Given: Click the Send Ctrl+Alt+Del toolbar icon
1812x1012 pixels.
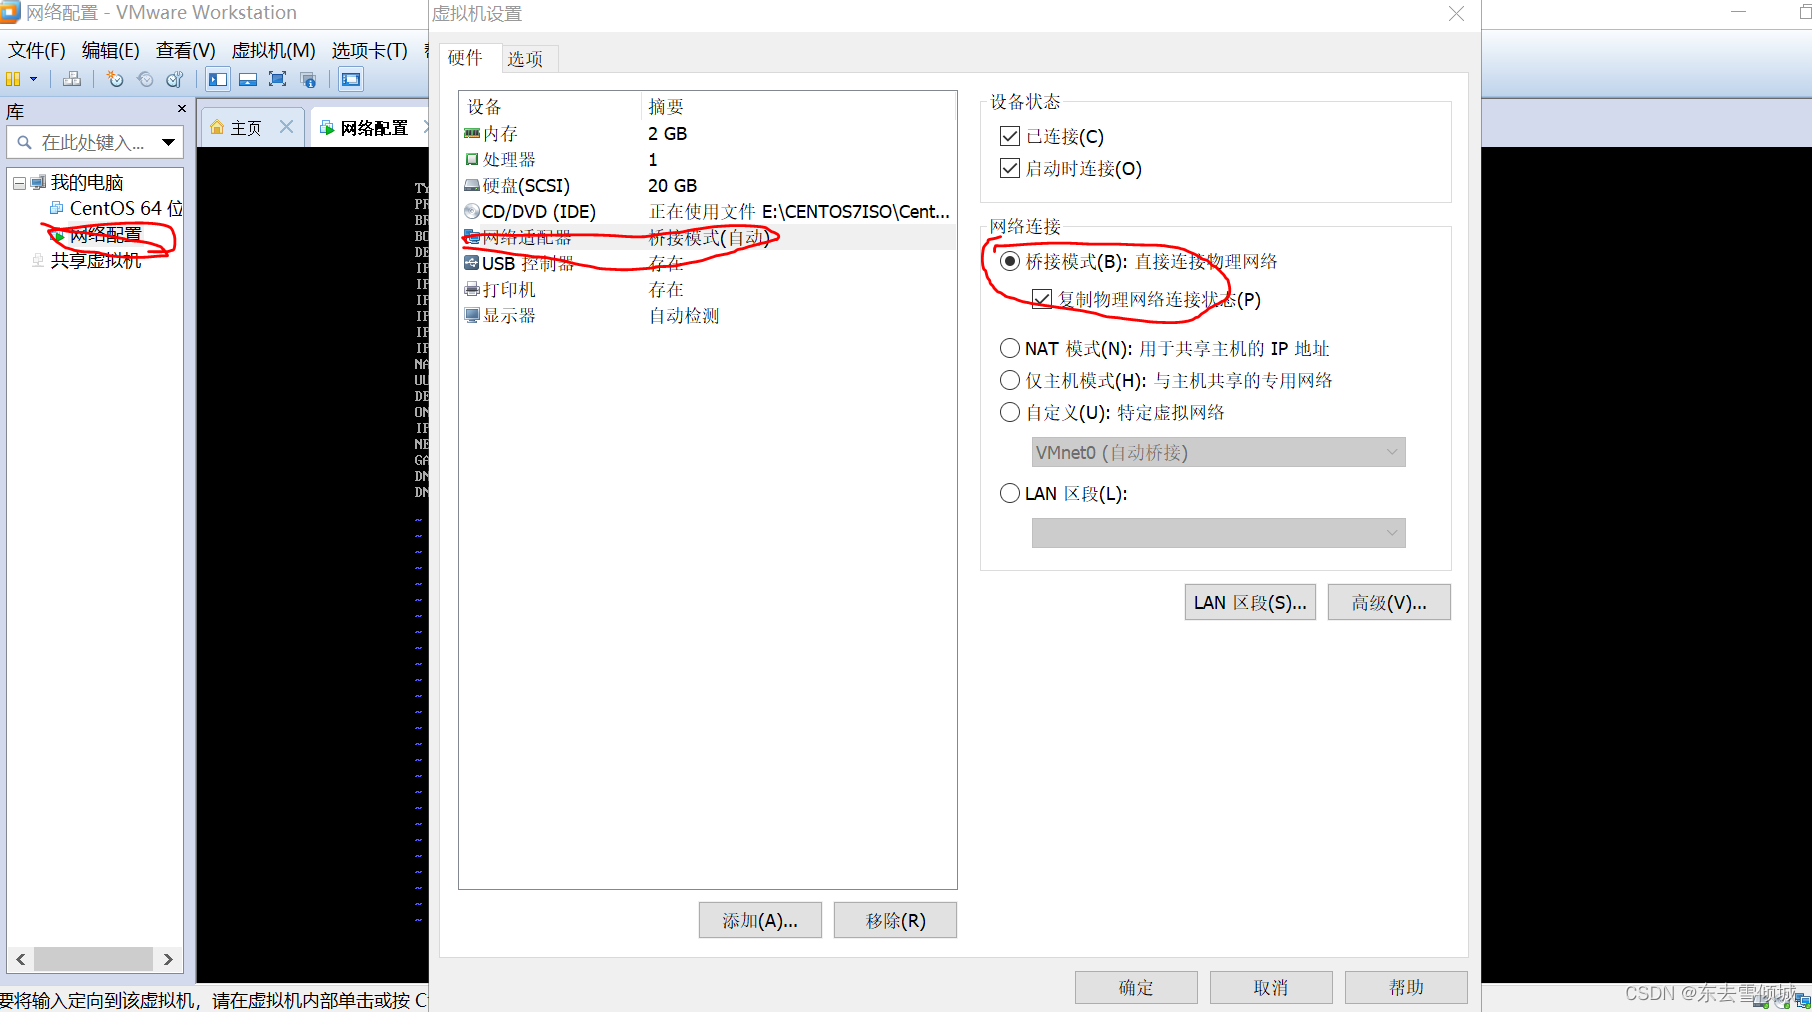Looking at the screenshot, I should point(72,79).
